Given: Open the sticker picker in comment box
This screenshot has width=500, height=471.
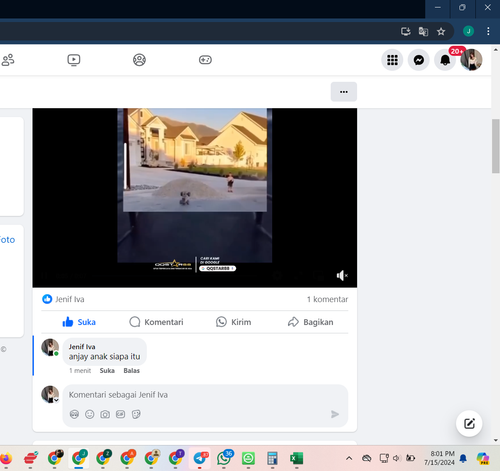Looking at the screenshot, I should click(x=136, y=414).
